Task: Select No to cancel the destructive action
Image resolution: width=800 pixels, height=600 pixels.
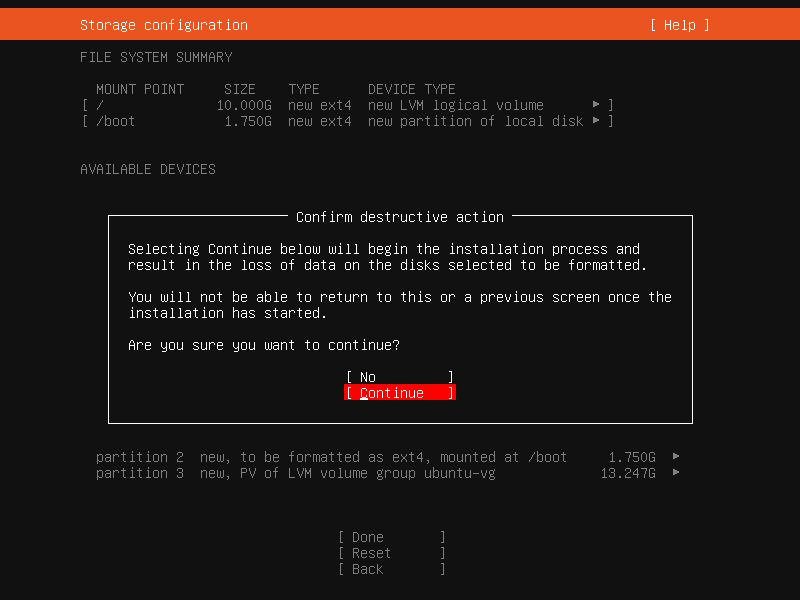Action: point(398,376)
